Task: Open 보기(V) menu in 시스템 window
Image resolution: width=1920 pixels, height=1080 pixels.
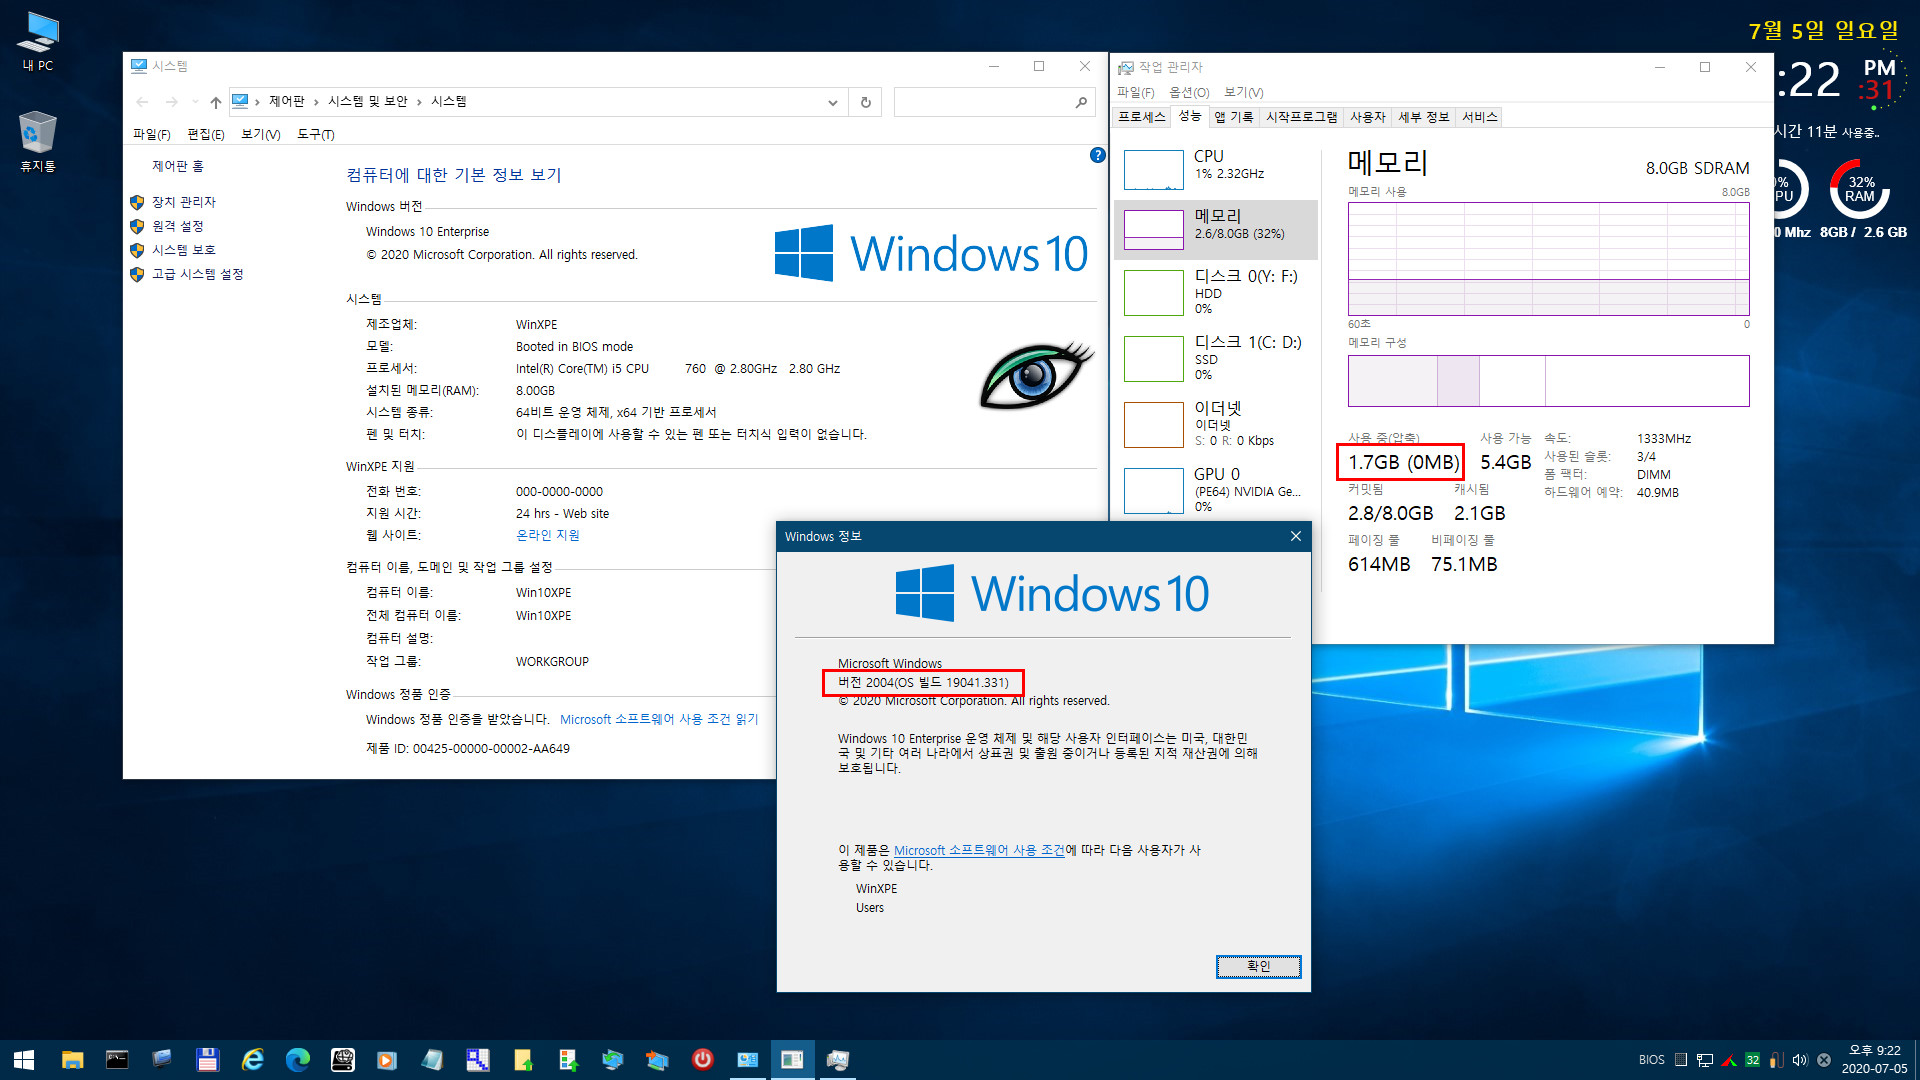Action: coord(260,134)
